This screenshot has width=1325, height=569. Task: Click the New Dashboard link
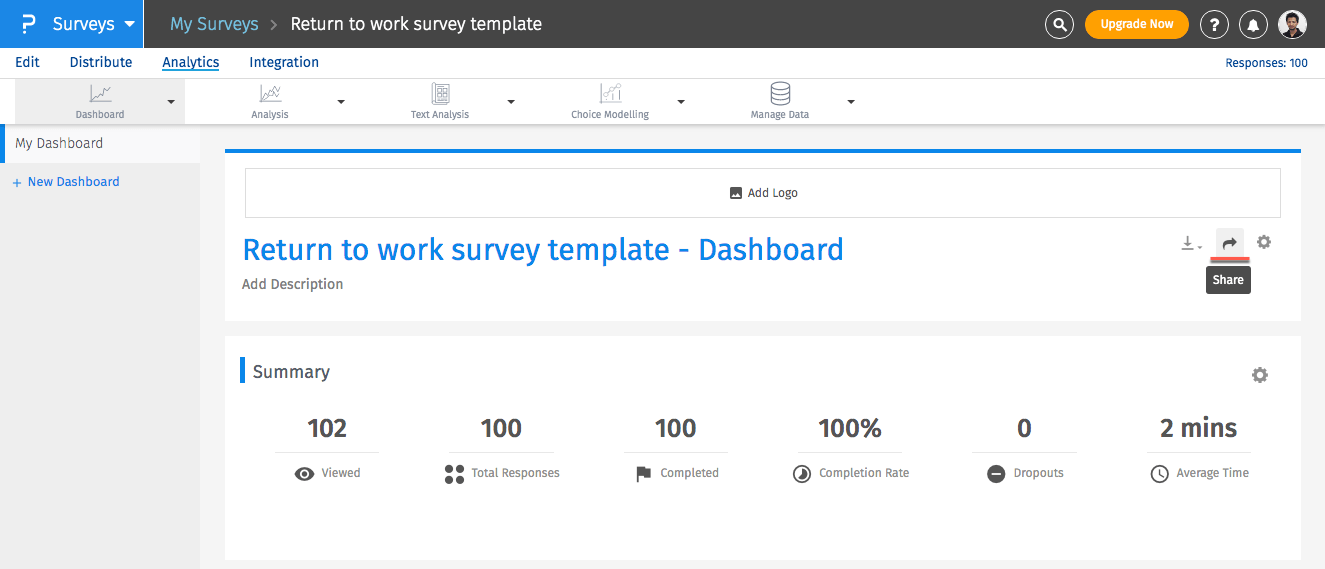(x=73, y=182)
